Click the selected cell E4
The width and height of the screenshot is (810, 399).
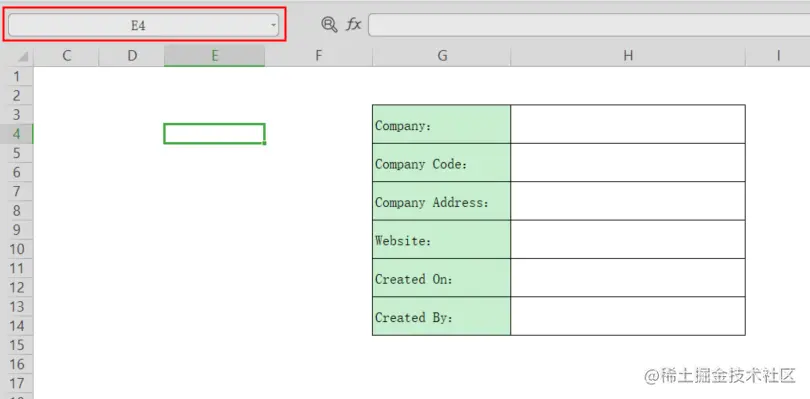coord(214,134)
